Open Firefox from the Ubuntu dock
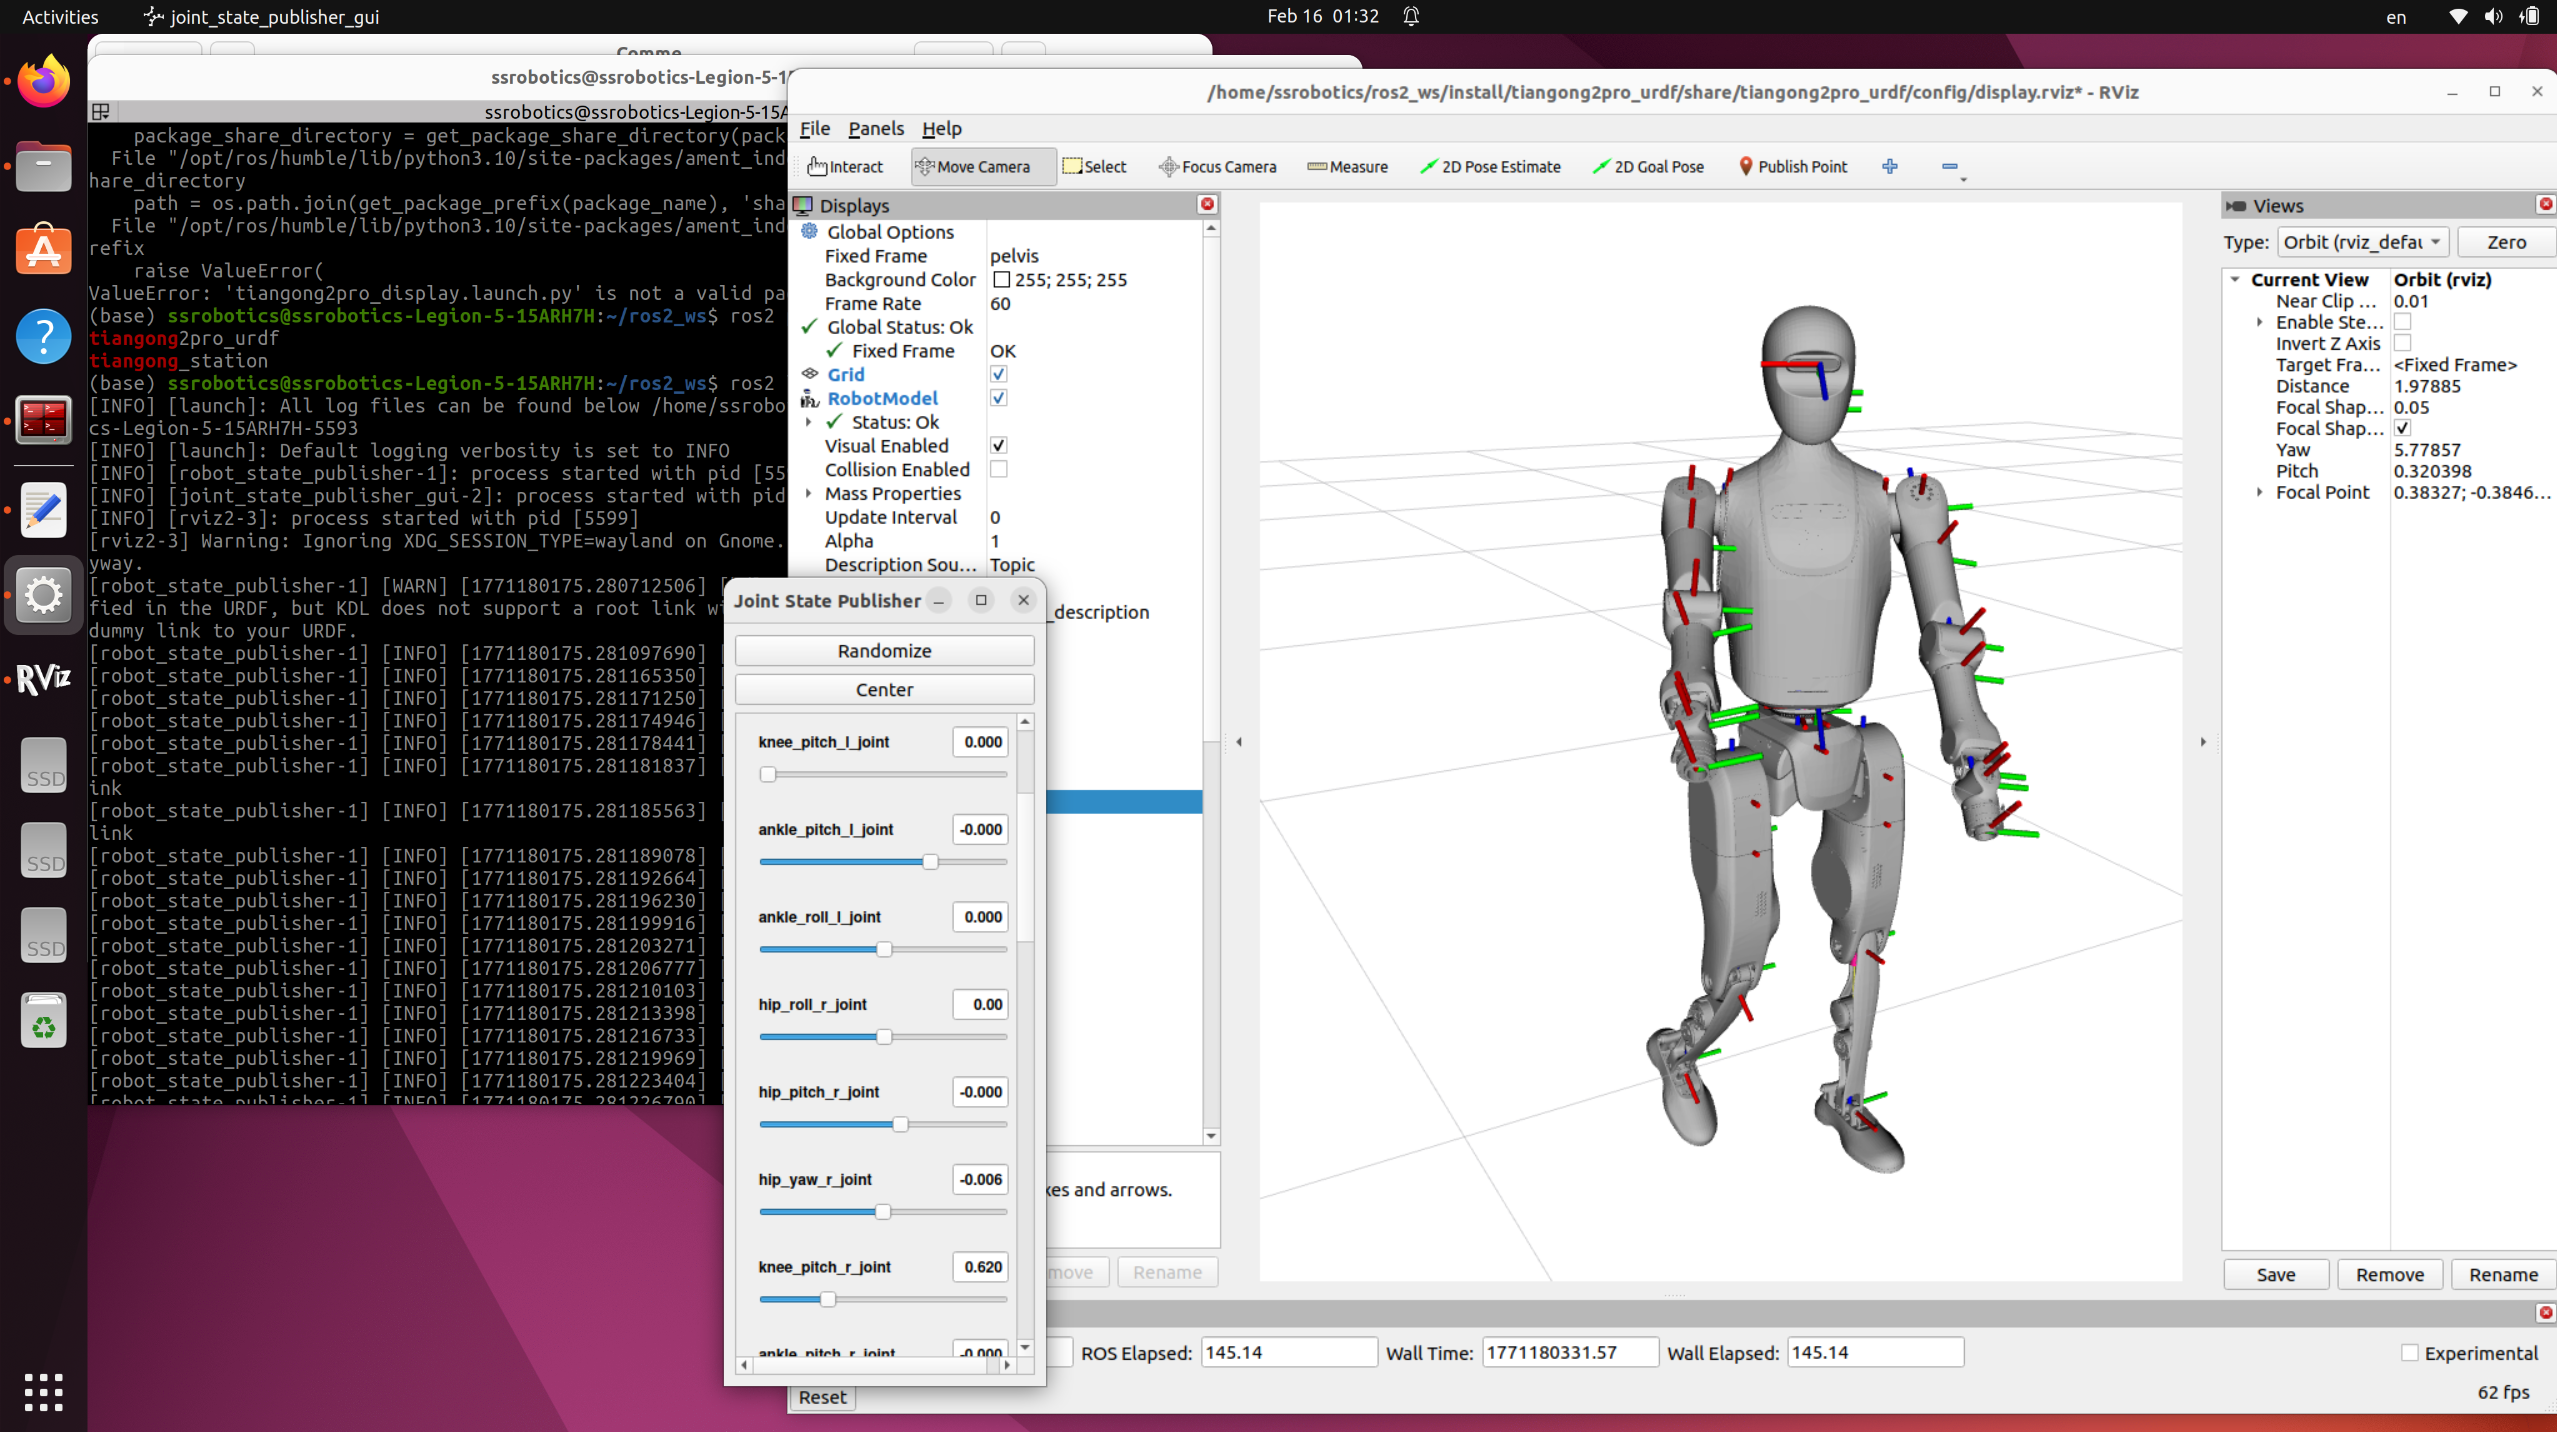2557x1432 pixels. click(x=43, y=82)
